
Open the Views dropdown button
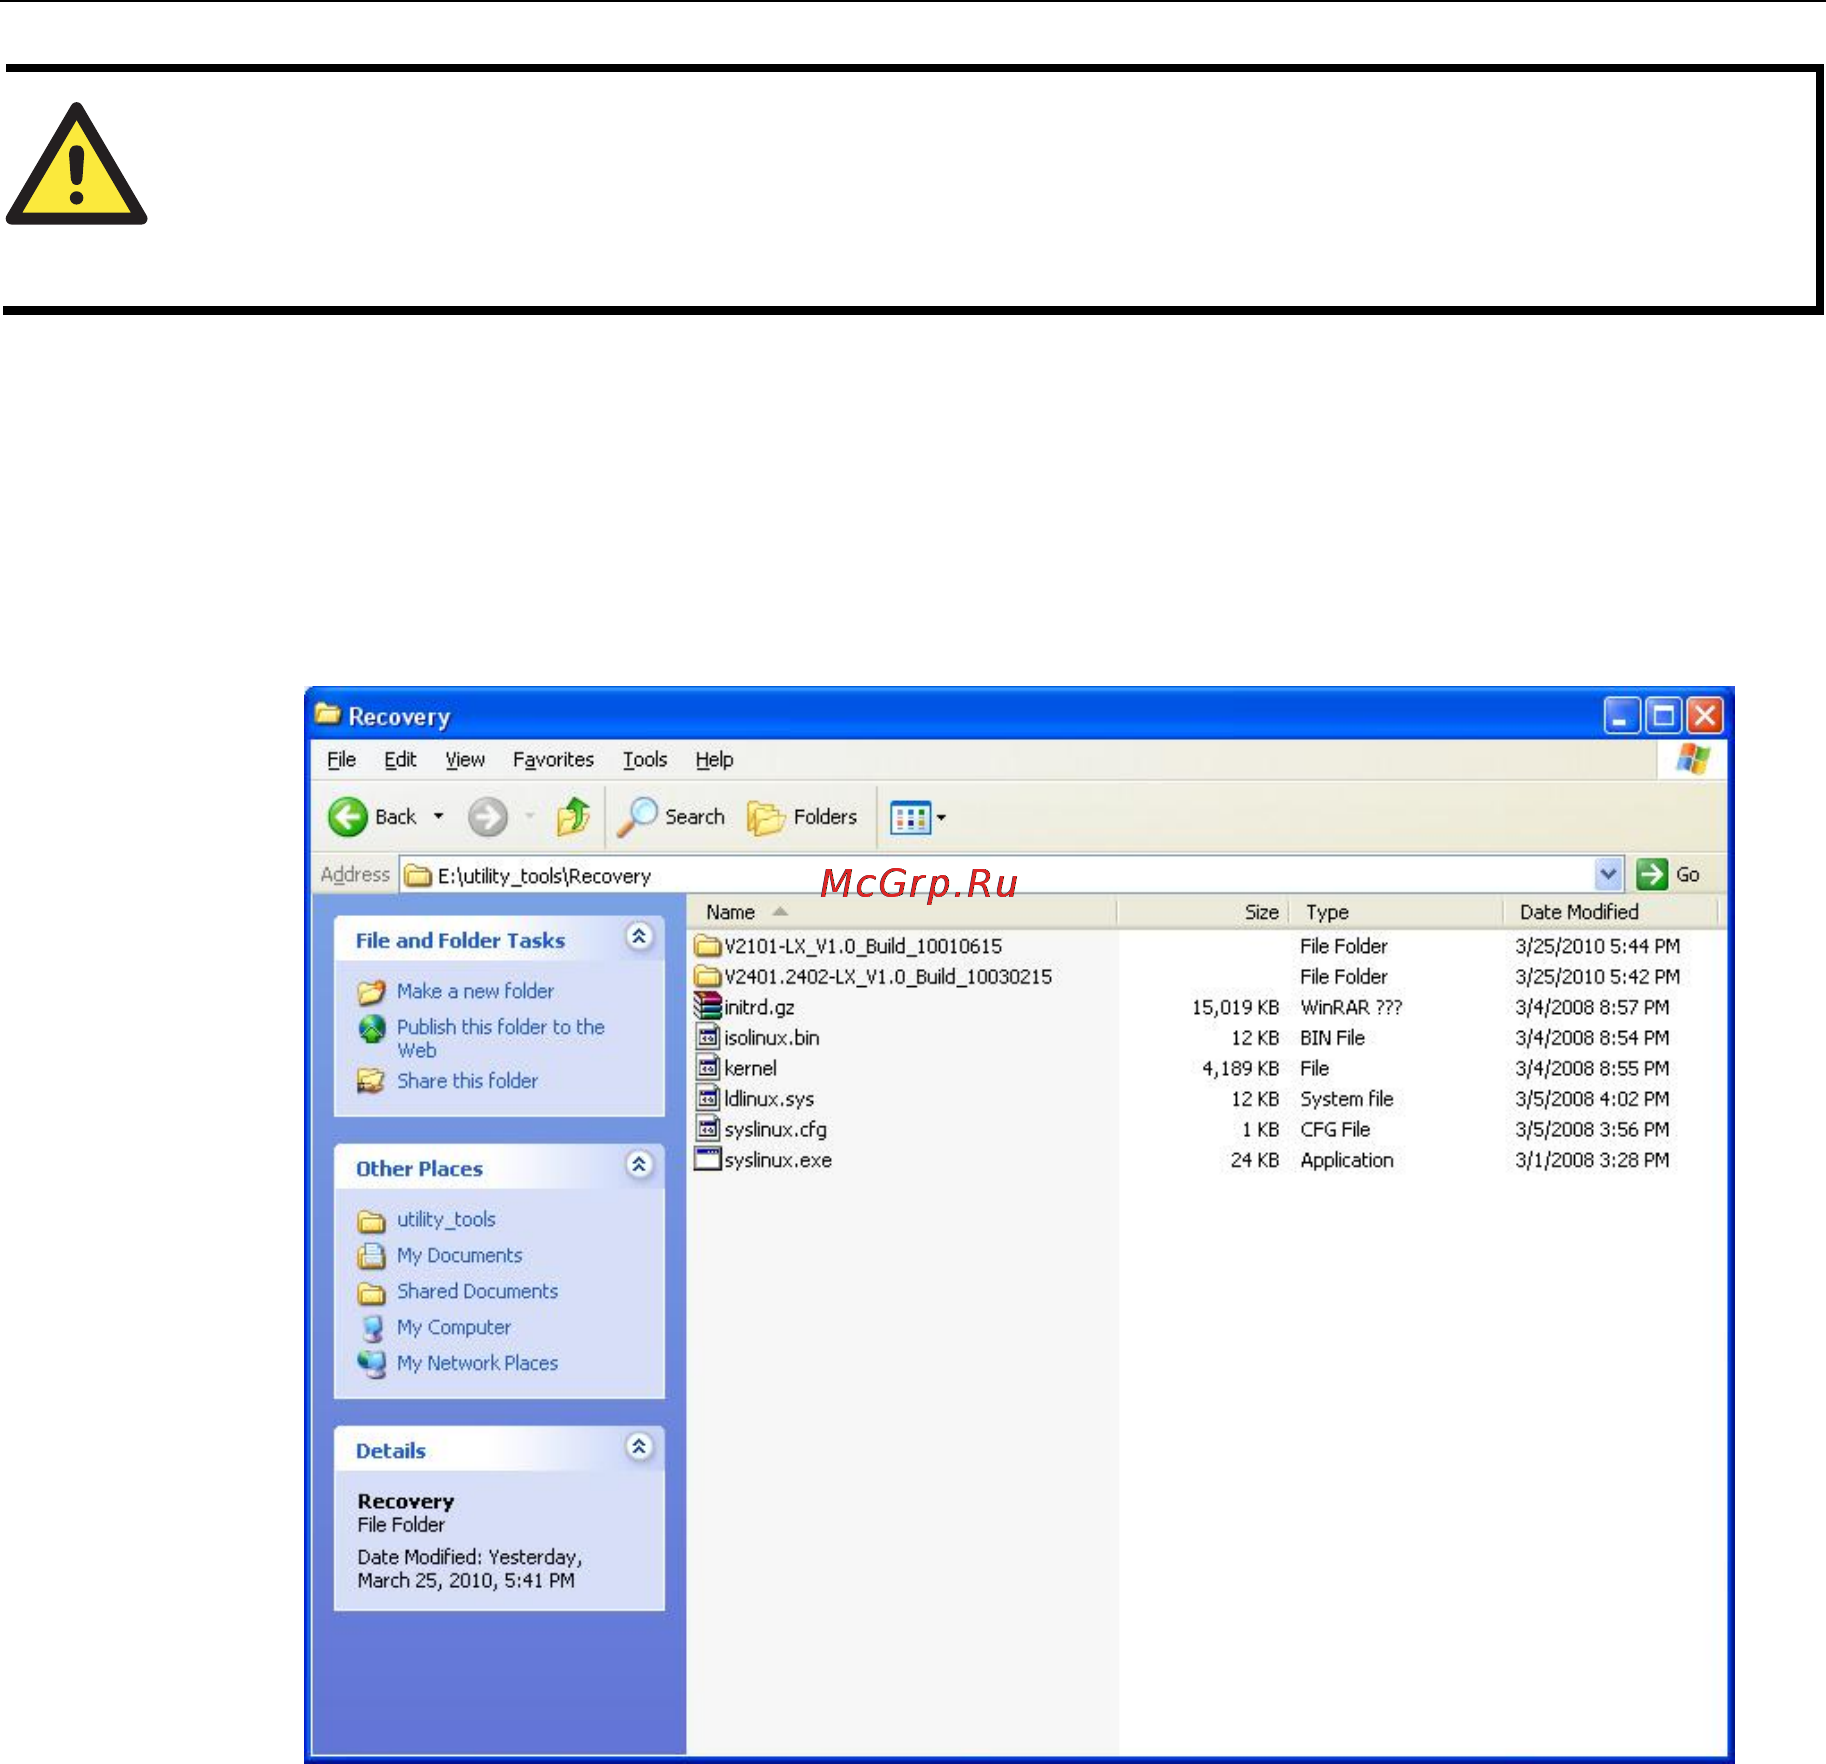(918, 817)
